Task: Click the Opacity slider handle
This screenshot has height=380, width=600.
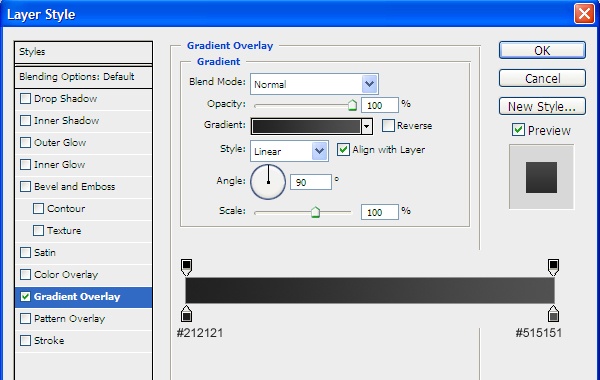Action: pos(352,105)
